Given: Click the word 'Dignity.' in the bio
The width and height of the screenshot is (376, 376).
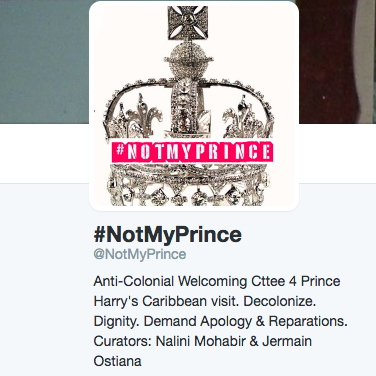Looking at the screenshot, I should click(116, 322).
